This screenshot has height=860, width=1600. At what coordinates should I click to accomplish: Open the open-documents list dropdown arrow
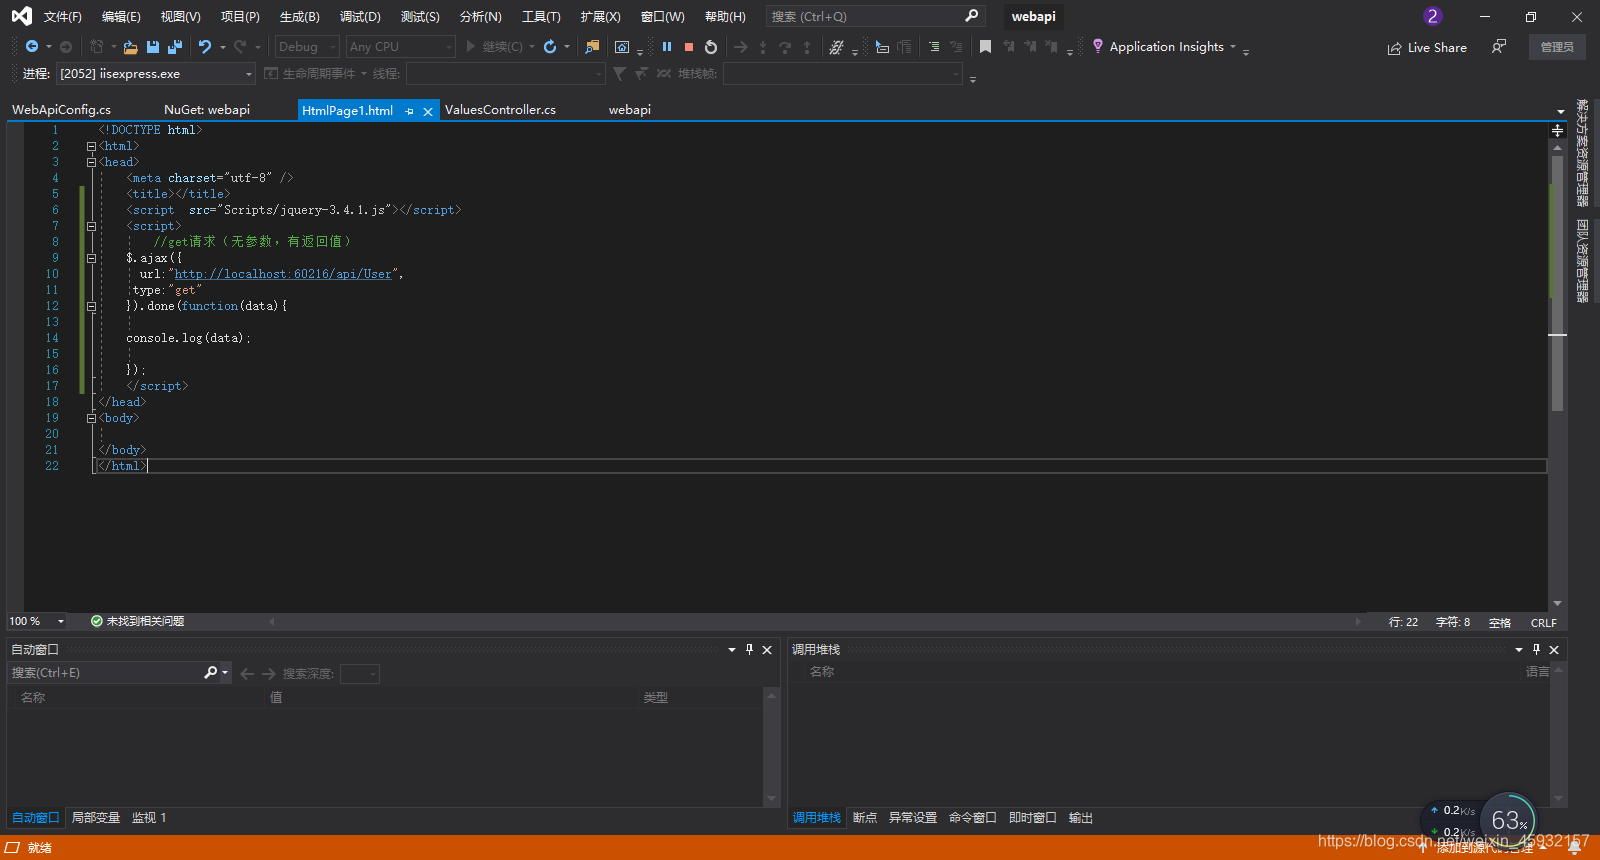tap(1560, 111)
